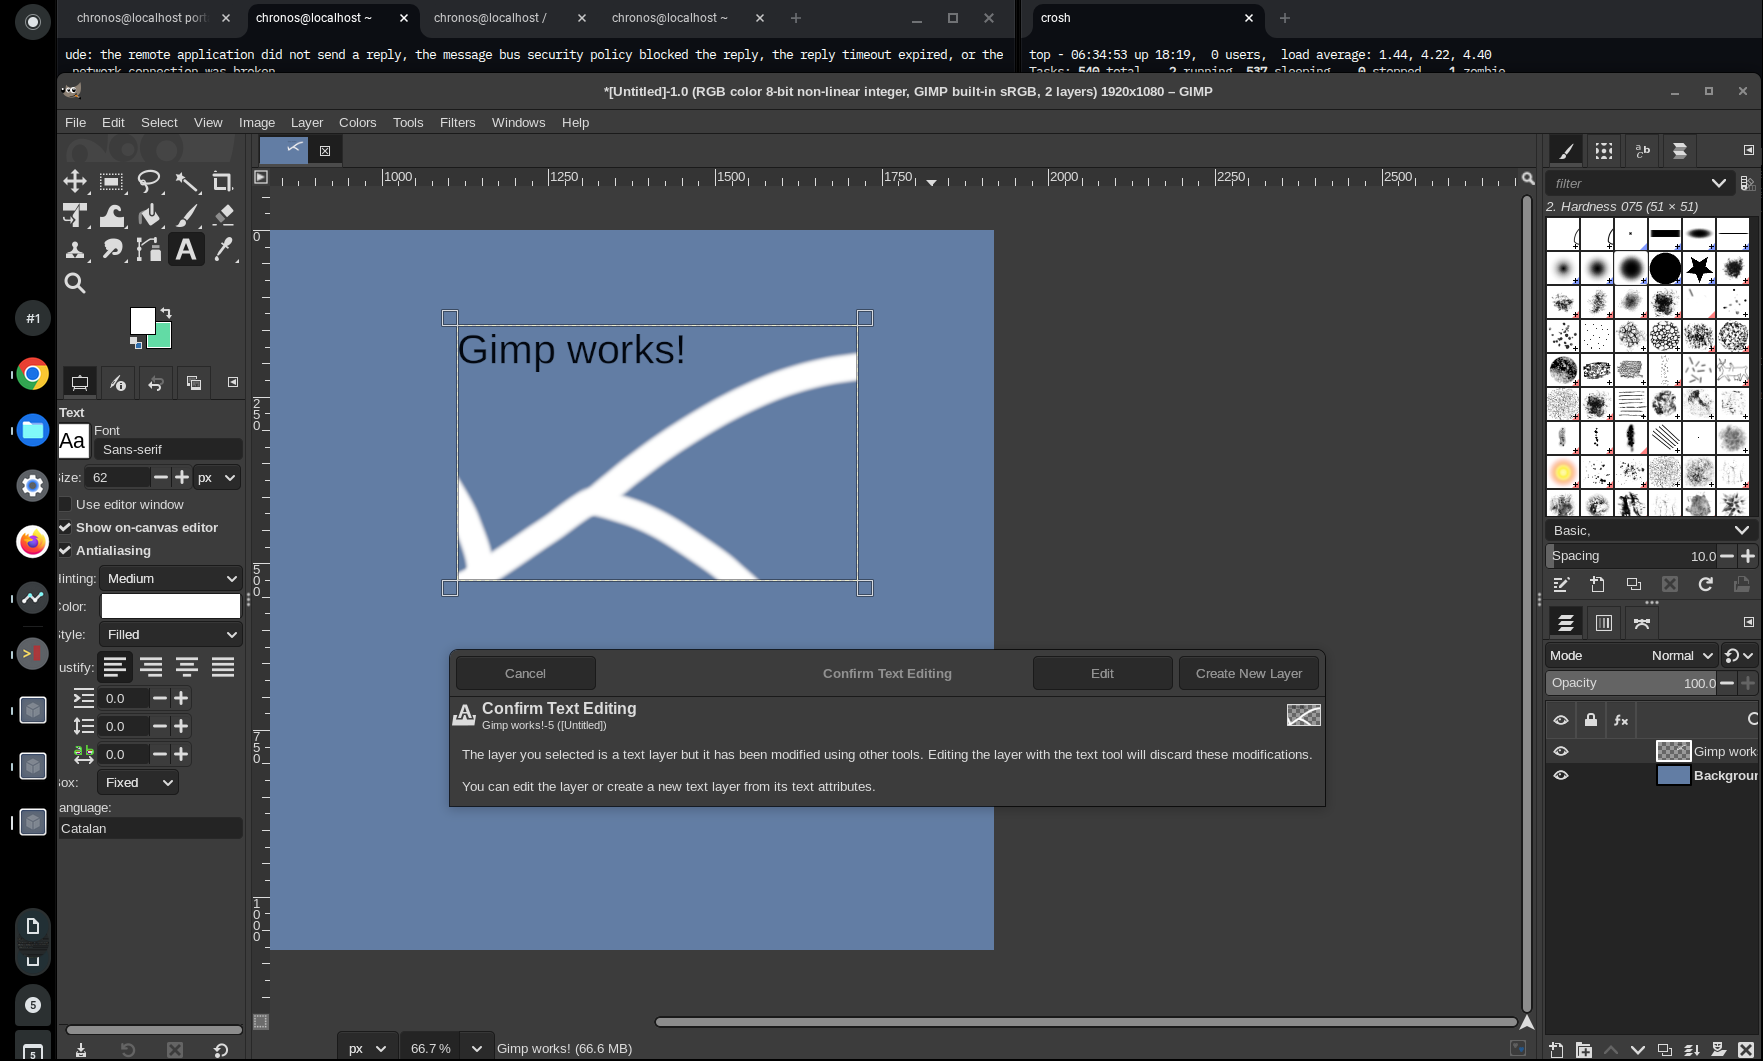Toggle Show on-canvas editor checkbox
This screenshot has height=1061, width=1763.
(66, 528)
